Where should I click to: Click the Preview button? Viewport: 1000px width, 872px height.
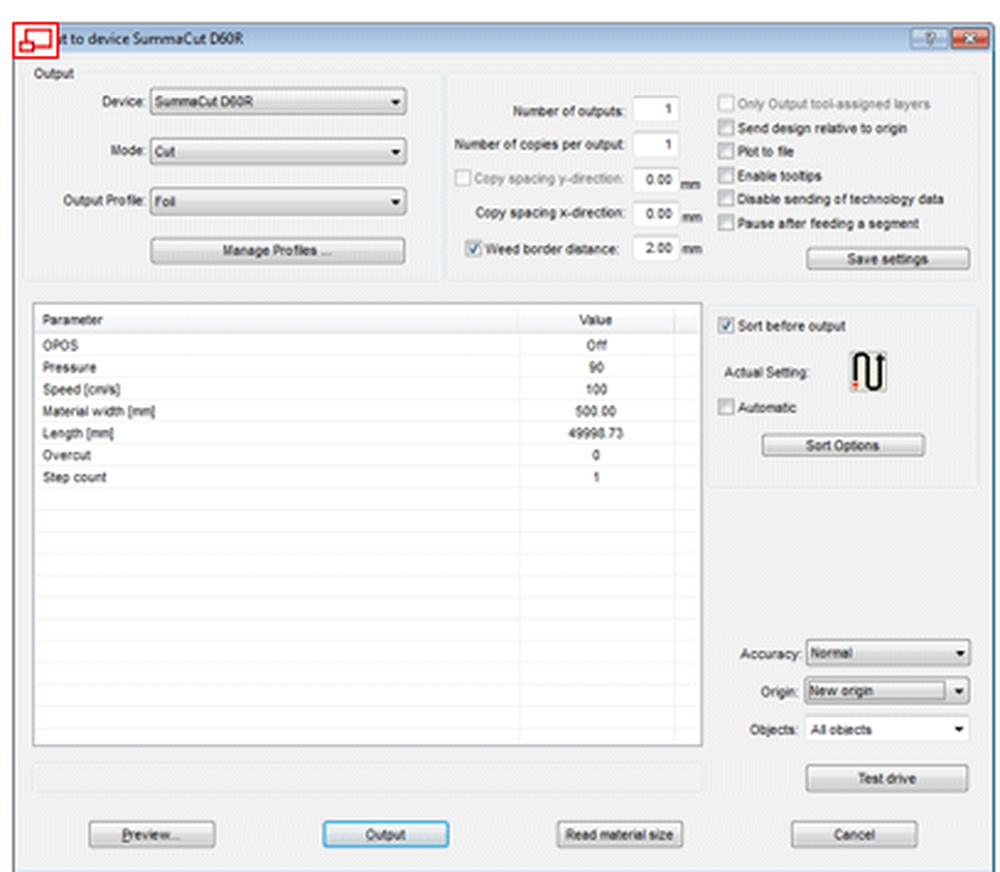(152, 834)
